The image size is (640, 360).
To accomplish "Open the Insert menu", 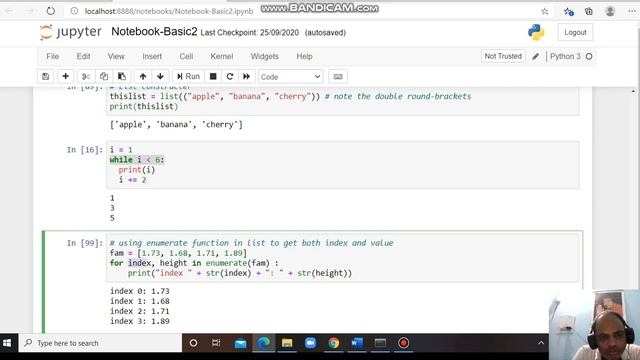I will click(x=152, y=56).
